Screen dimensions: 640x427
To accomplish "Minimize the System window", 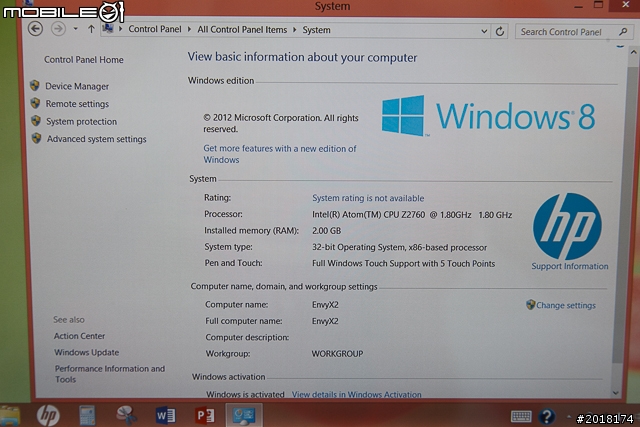I will 578,6.
